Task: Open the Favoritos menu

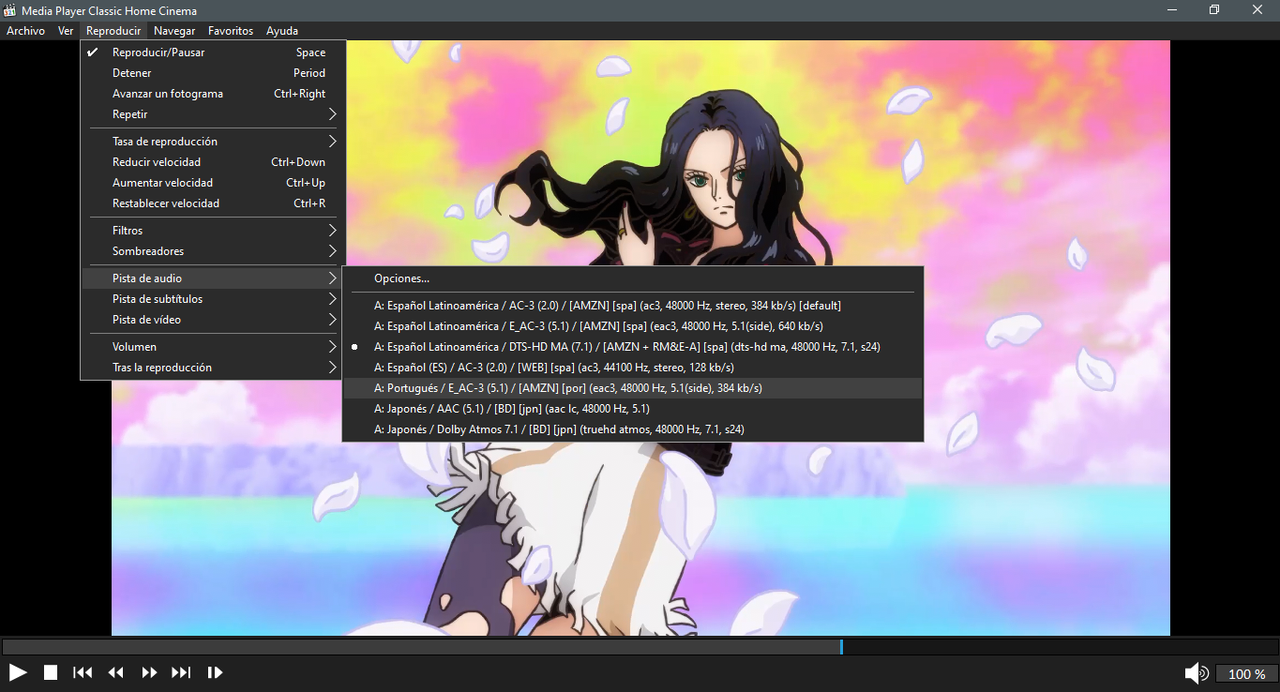Action: click(231, 31)
